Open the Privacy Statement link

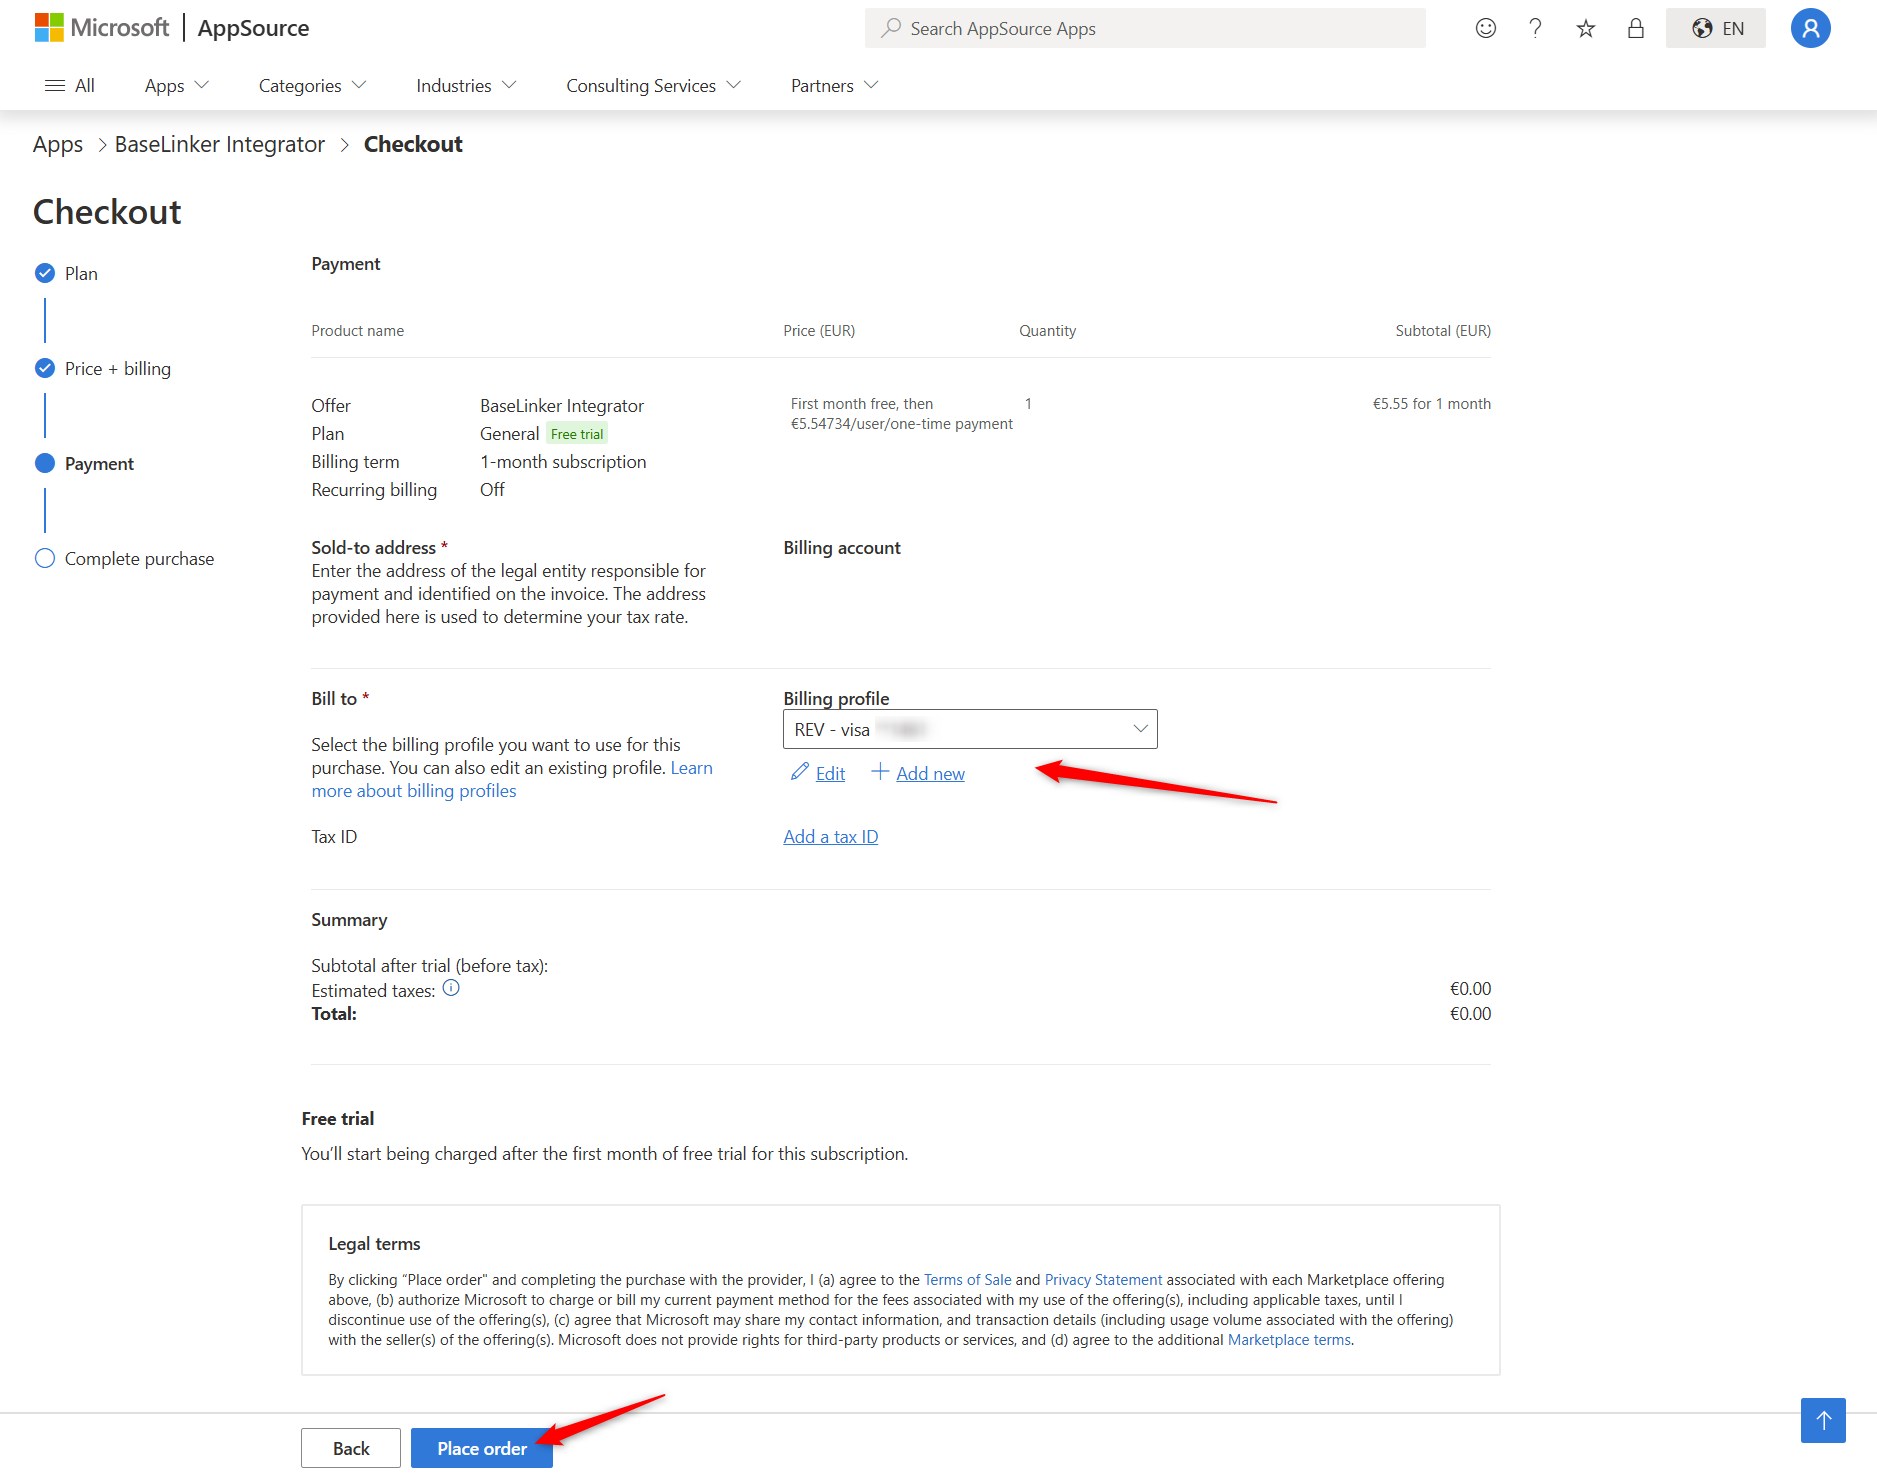(x=1103, y=1280)
